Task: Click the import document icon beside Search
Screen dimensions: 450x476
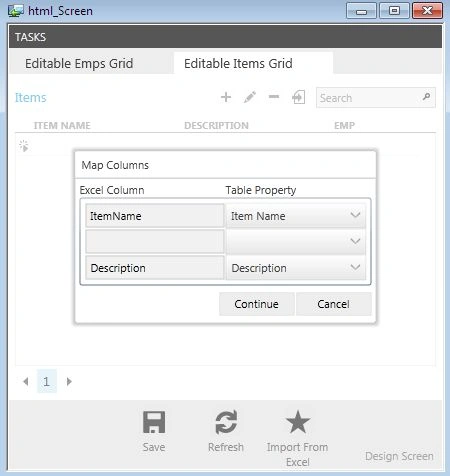Action: 298,97
